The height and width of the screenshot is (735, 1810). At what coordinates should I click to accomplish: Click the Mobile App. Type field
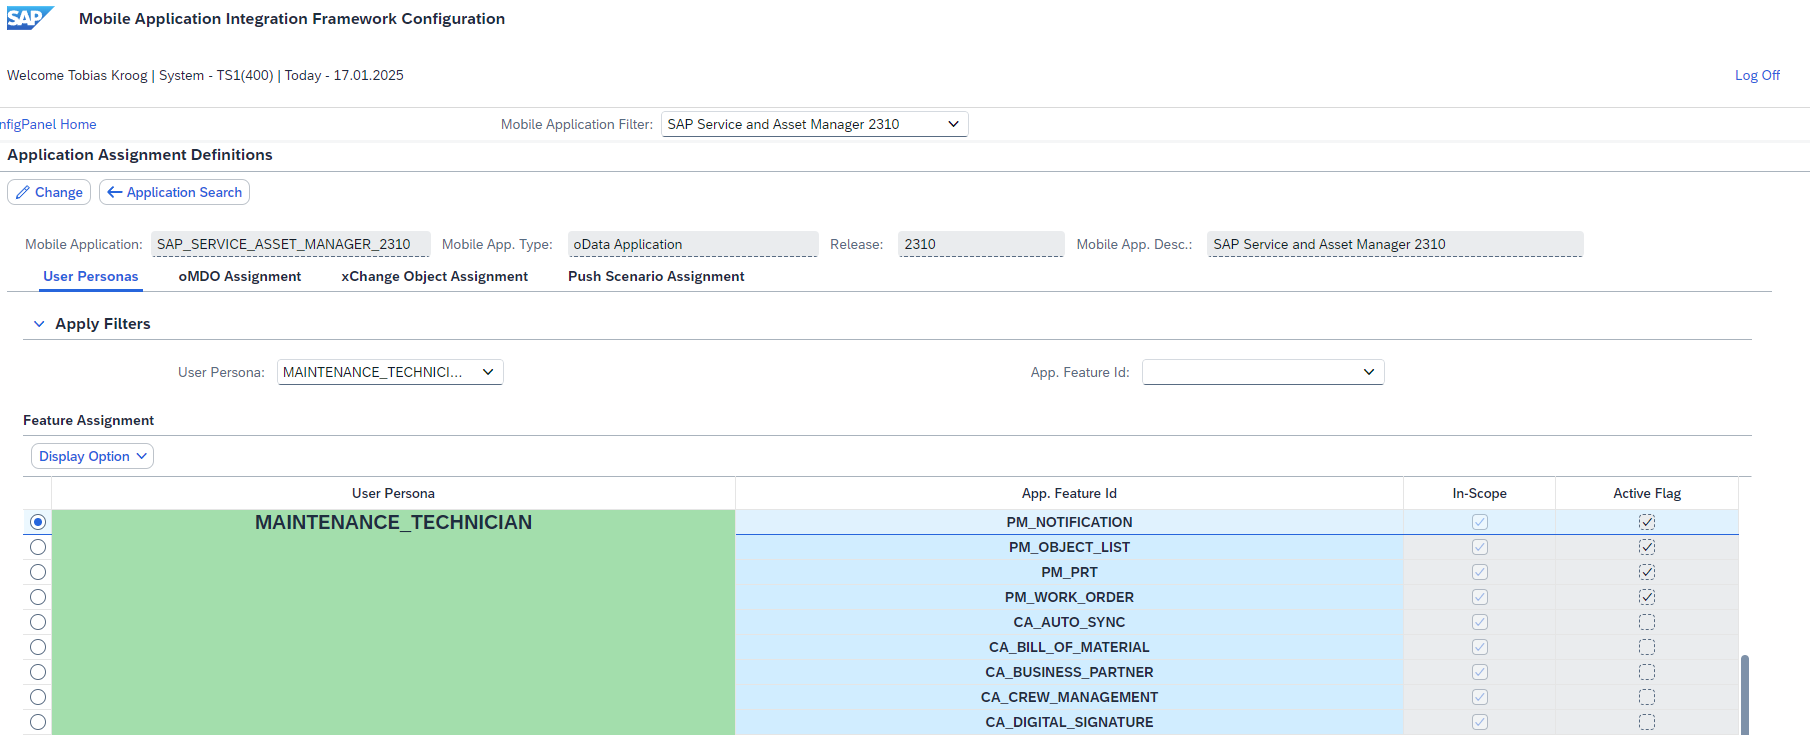[693, 244]
